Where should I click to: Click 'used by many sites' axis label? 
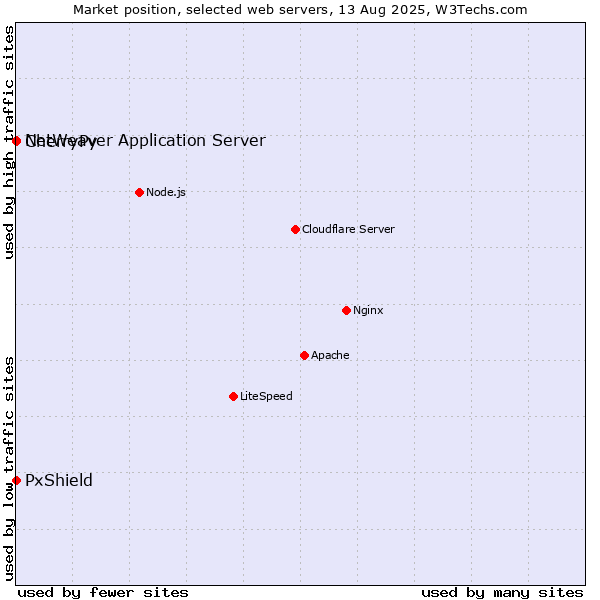pyautogui.click(x=502, y=593)
